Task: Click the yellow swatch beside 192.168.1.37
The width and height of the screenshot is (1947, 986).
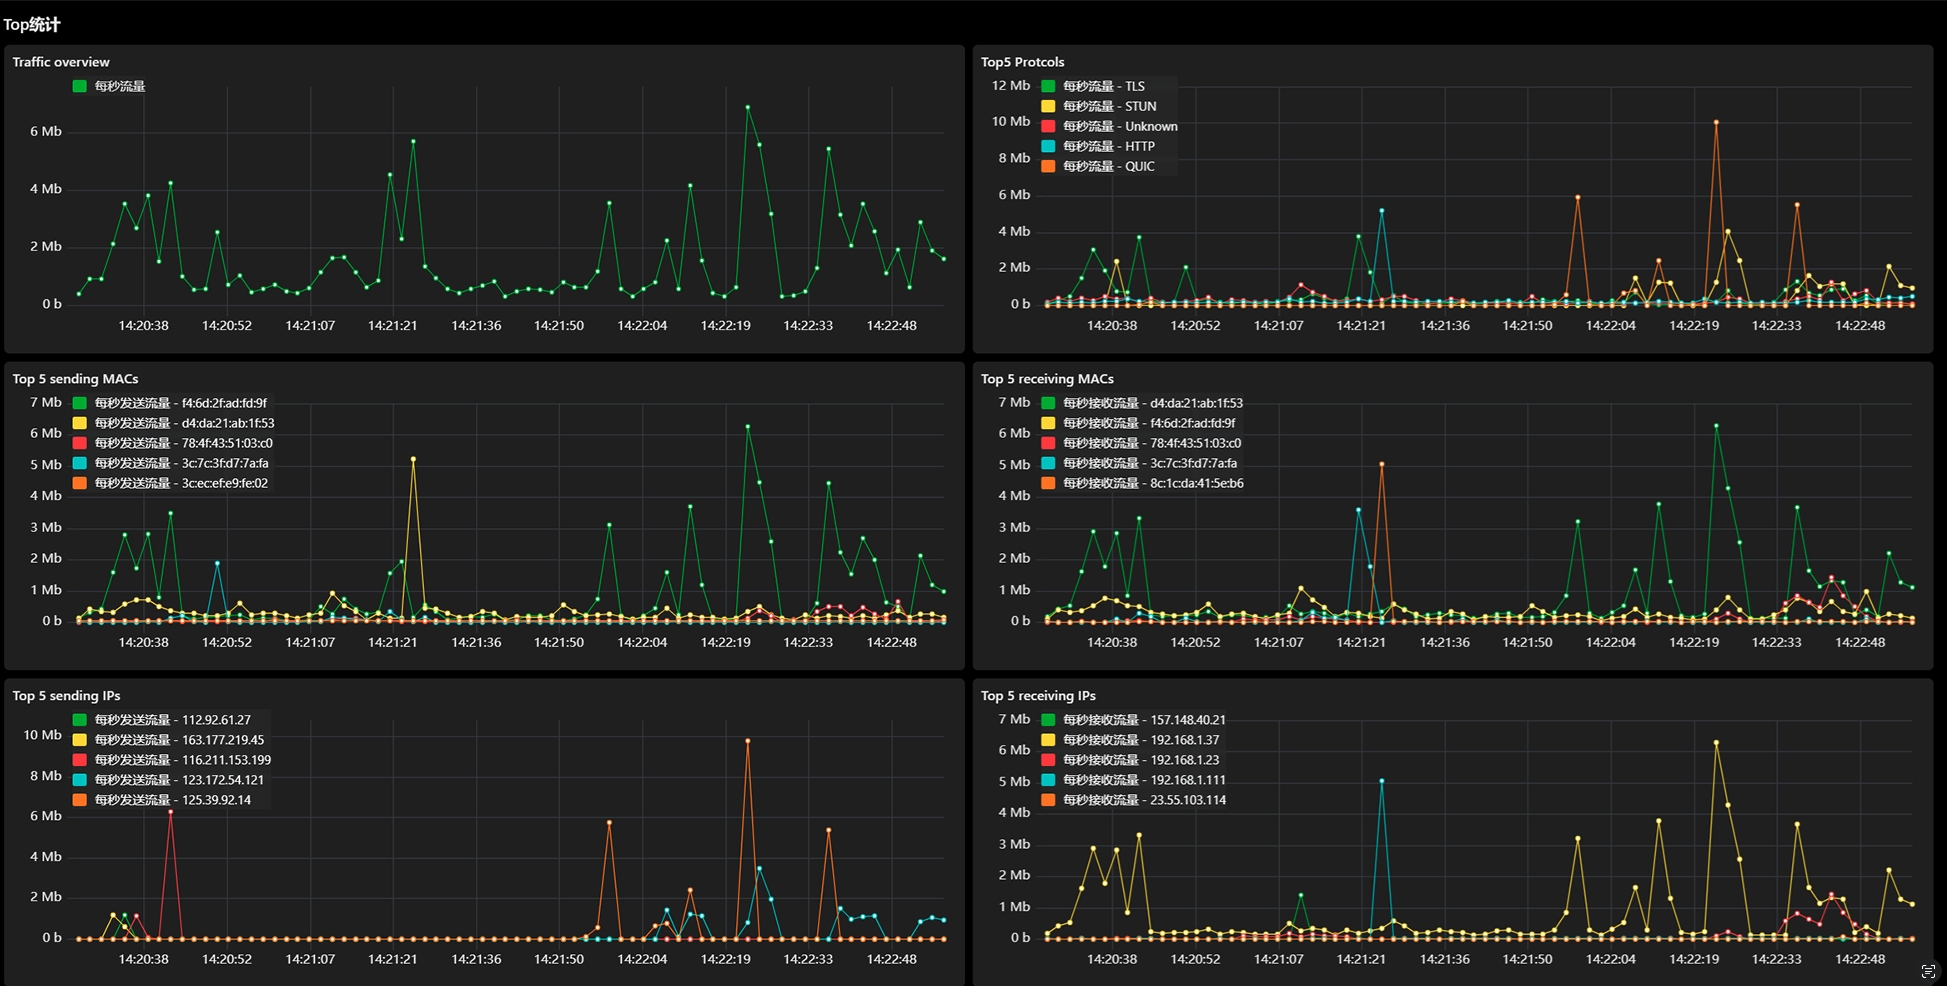Action: point(1048,740)
